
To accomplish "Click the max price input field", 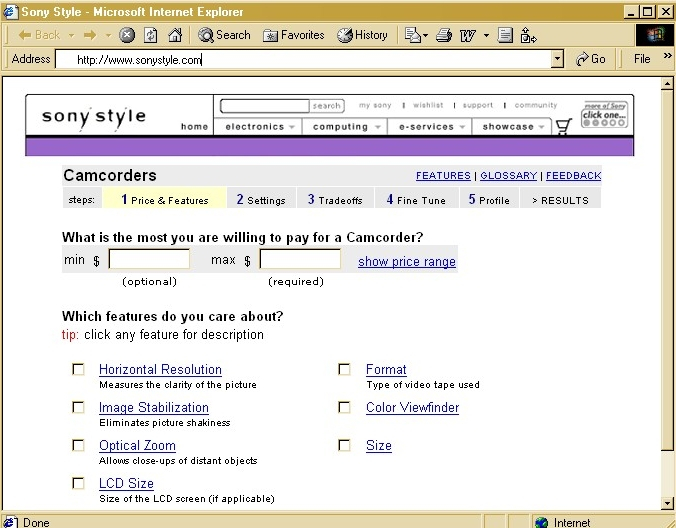I will (300, 260).
